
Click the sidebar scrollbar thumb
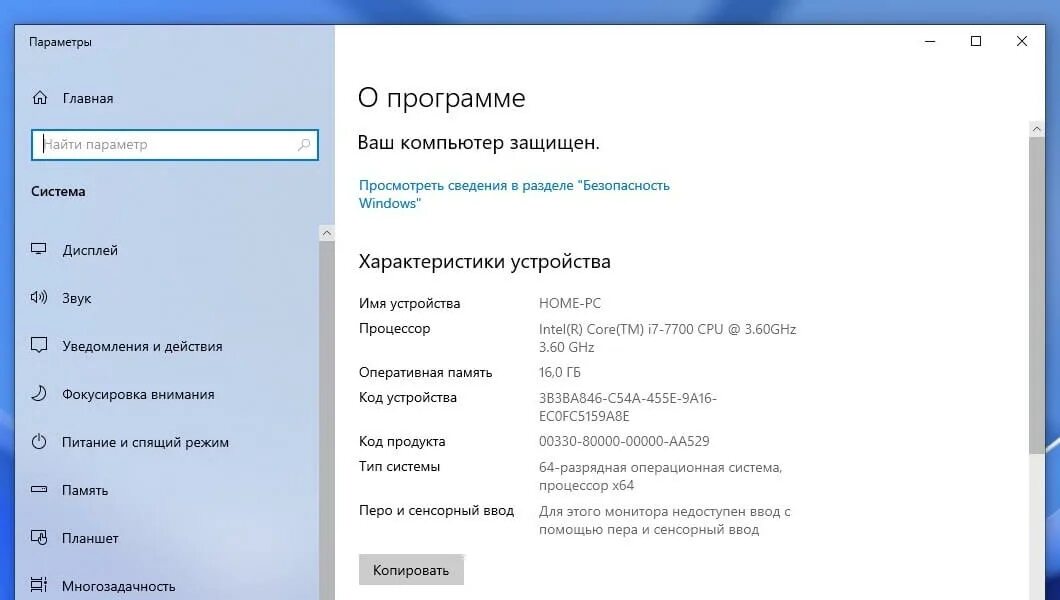tap(327, 420)
